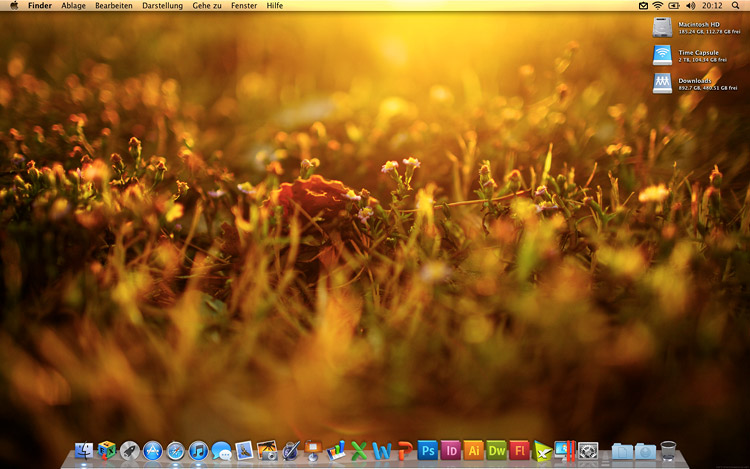Open Spotlight search magnifier icon

click(735, 5)
